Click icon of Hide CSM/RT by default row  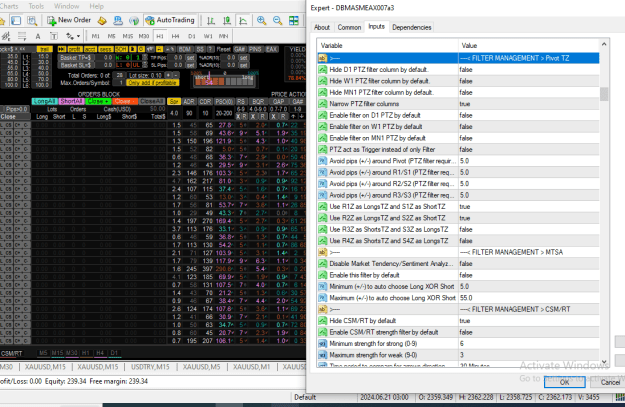point(322,321)
